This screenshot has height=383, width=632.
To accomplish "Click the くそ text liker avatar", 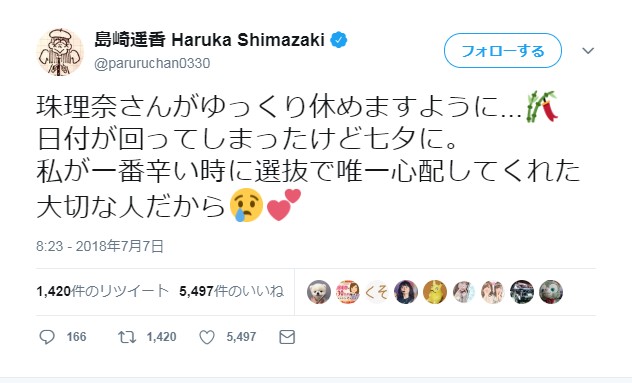I will tap(377, 291).
